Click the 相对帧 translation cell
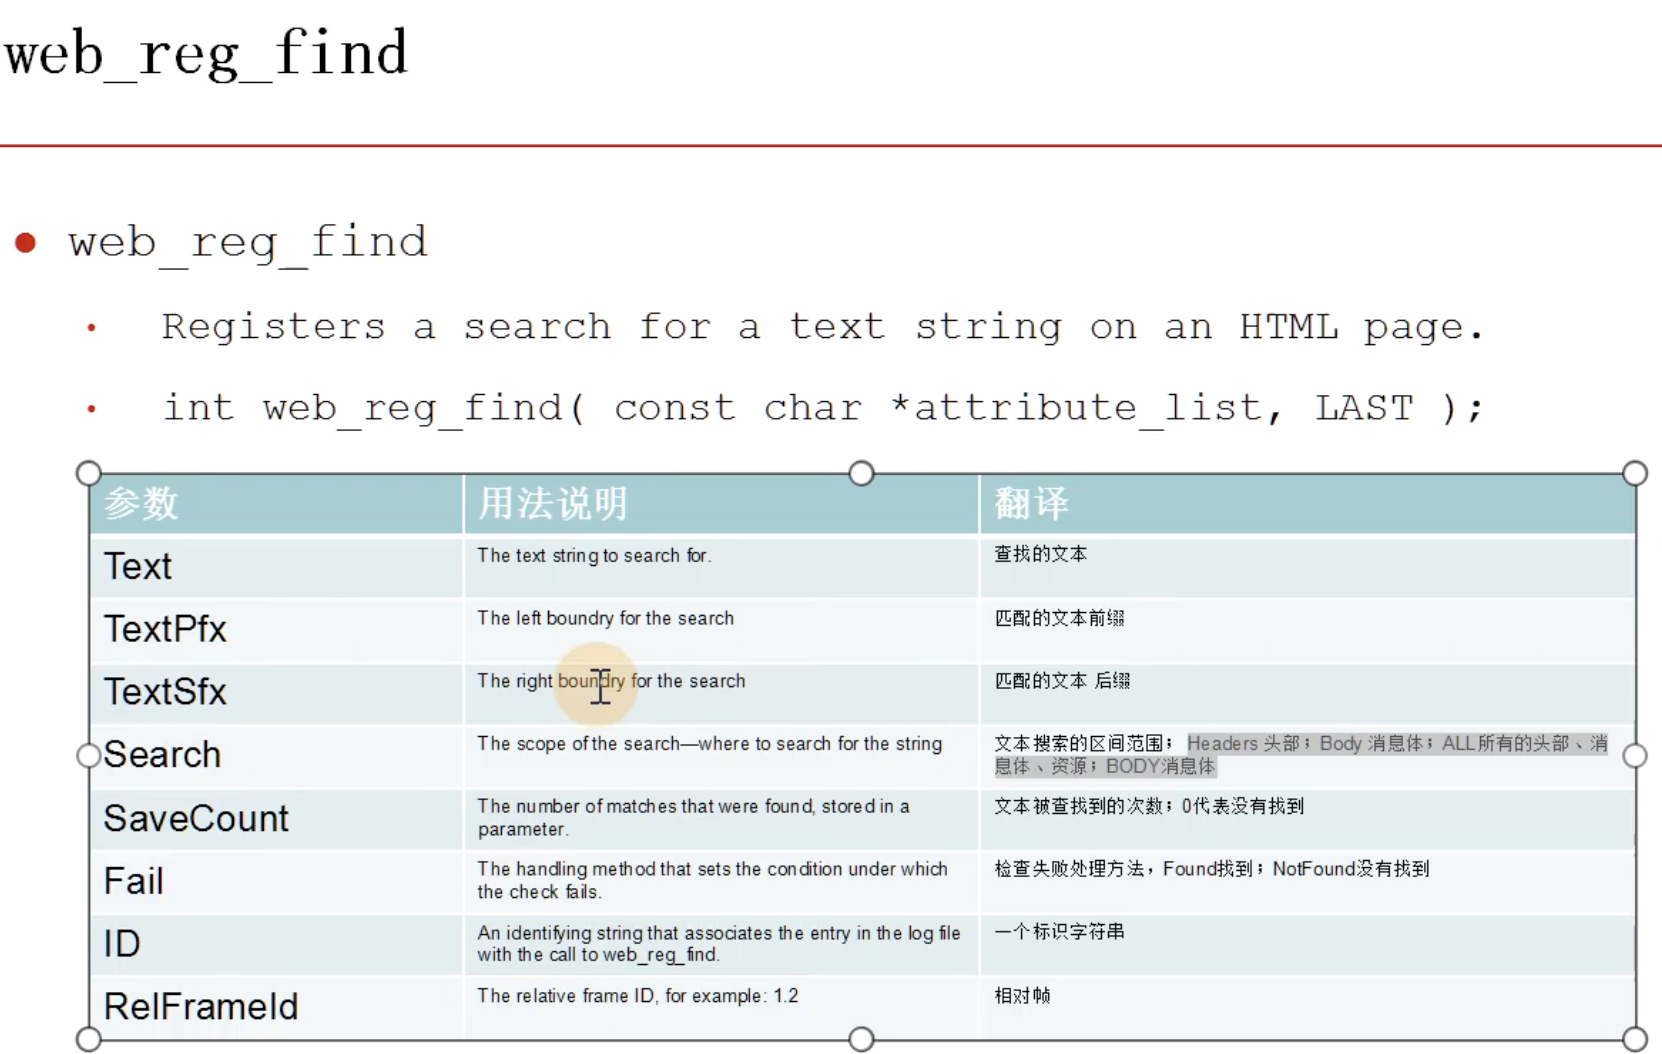 (x=1307, y=1008)
